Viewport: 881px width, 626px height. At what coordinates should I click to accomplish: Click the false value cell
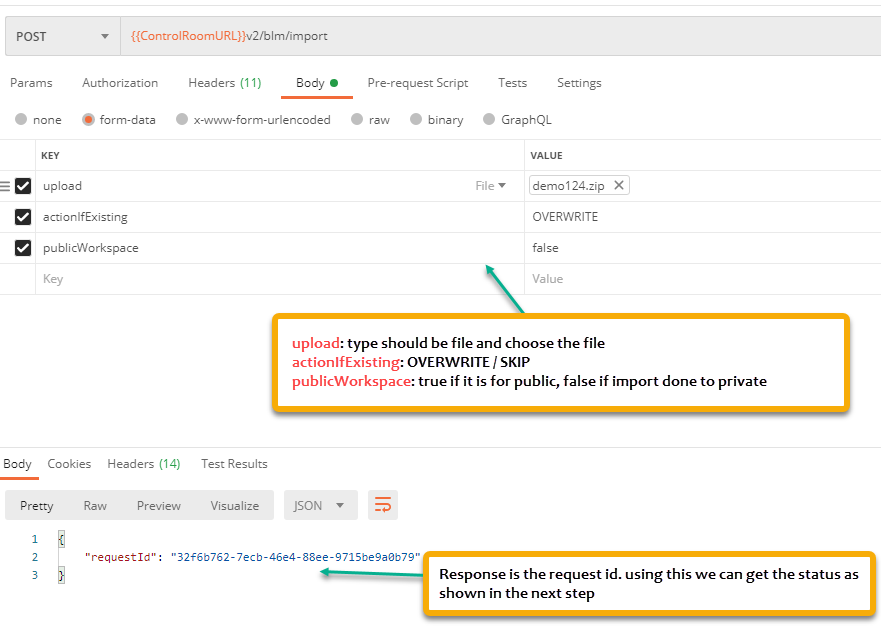[x=703, y=248]
